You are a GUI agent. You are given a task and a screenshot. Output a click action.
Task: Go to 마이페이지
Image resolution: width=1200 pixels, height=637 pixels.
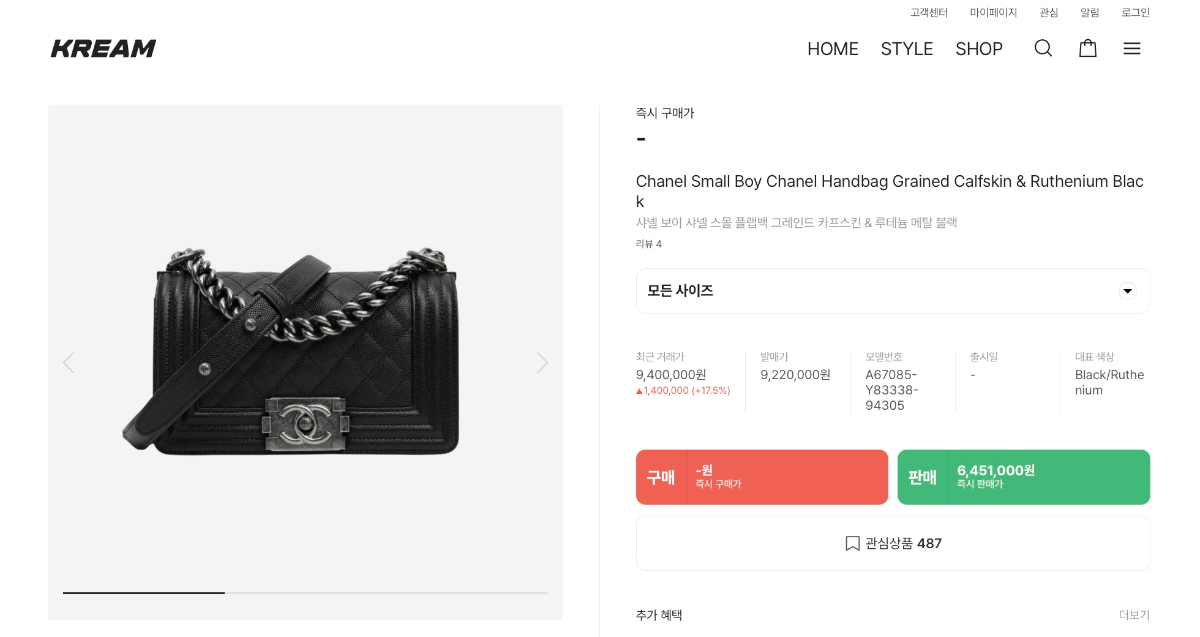coord(993,13)
